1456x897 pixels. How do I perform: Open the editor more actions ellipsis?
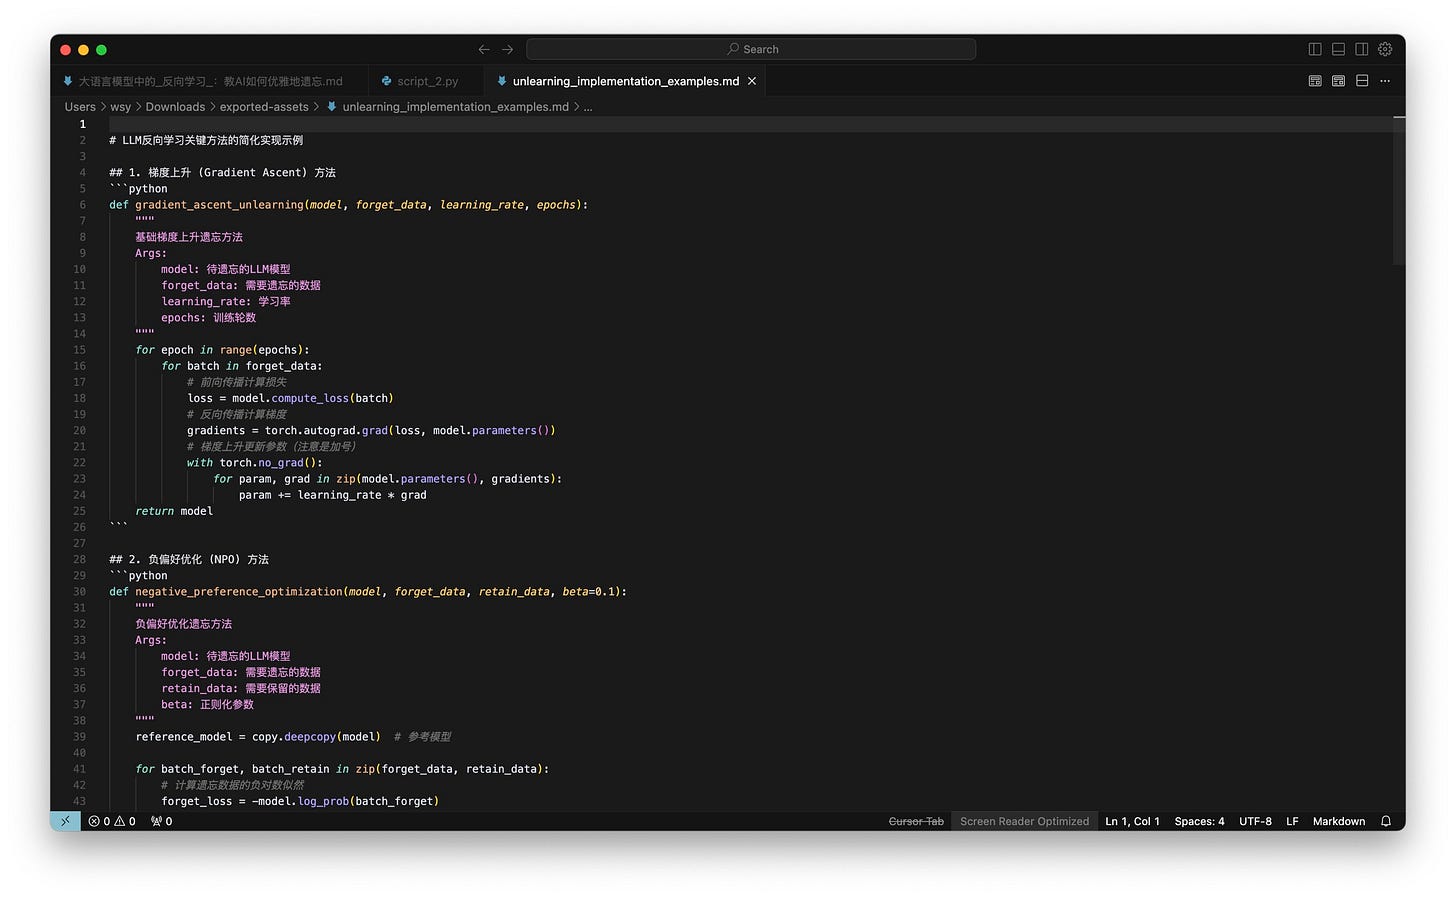(x=1385, y=81)
